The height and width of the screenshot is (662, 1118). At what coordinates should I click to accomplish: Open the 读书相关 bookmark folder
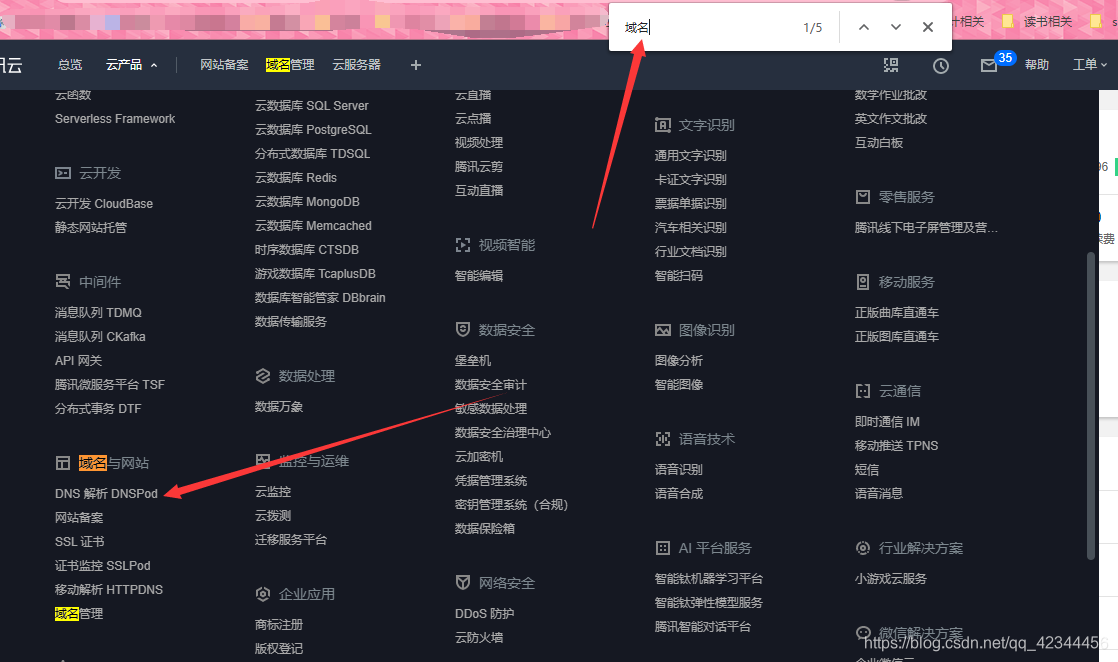click(1037, 21)
